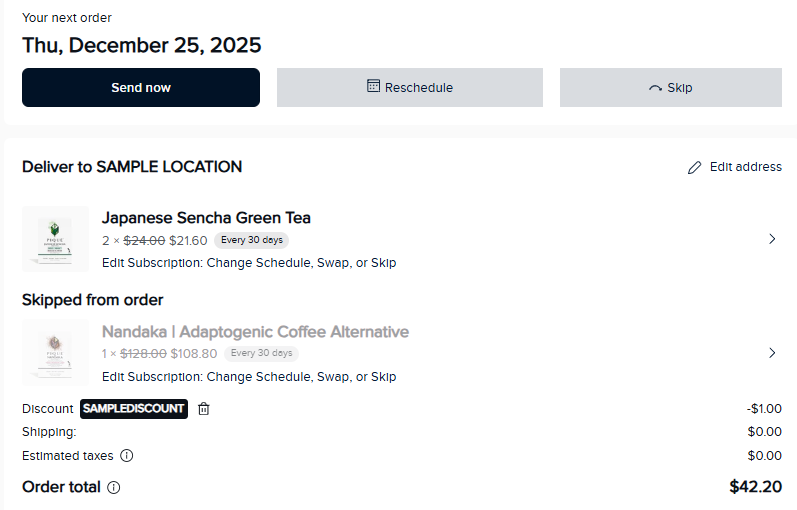This screenshot has height=510, width=797.
Task: Select the Japanese Sencha Green Tea title
Action: [206, 218]
